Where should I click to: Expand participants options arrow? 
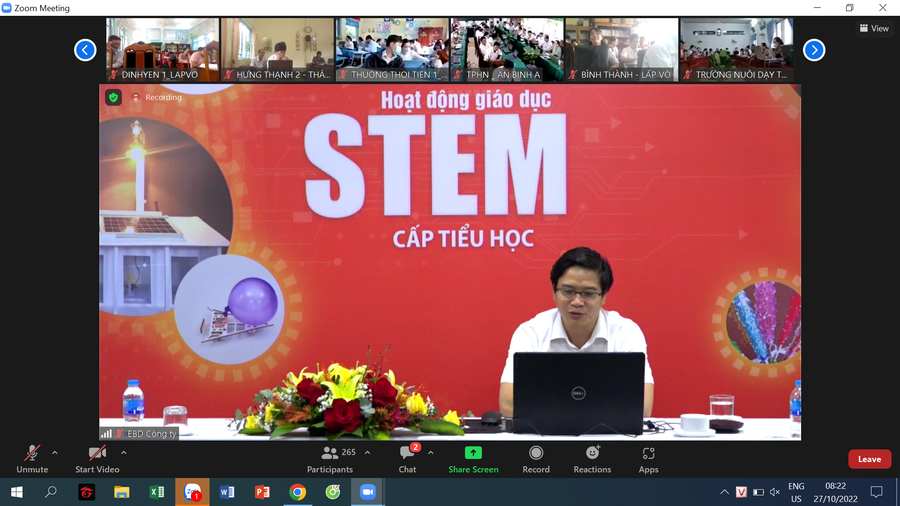[367, 453]
